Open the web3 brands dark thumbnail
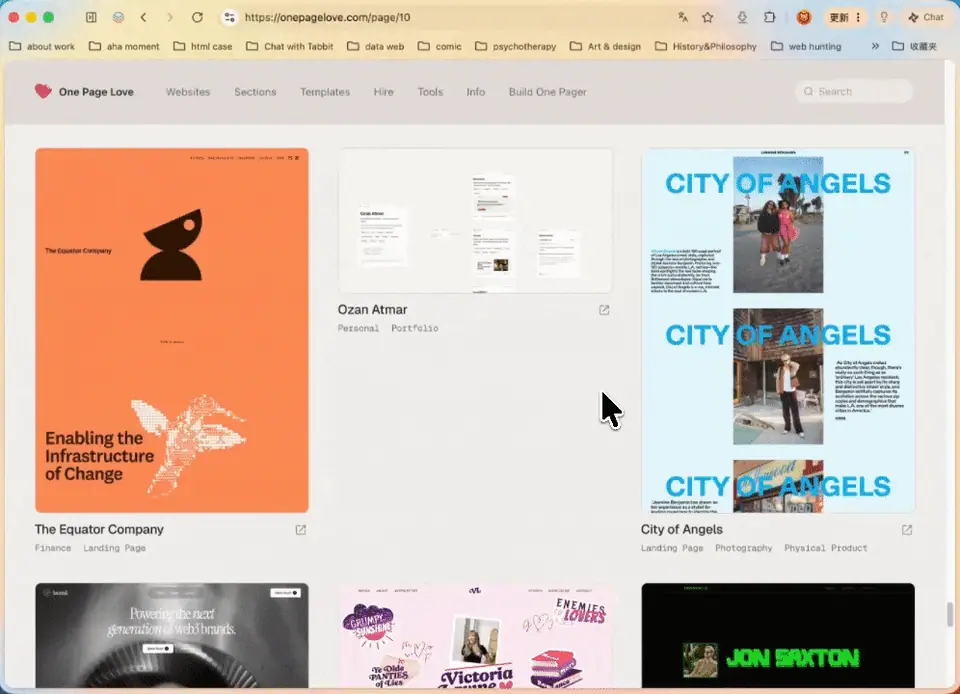 (x=171, y=635)
